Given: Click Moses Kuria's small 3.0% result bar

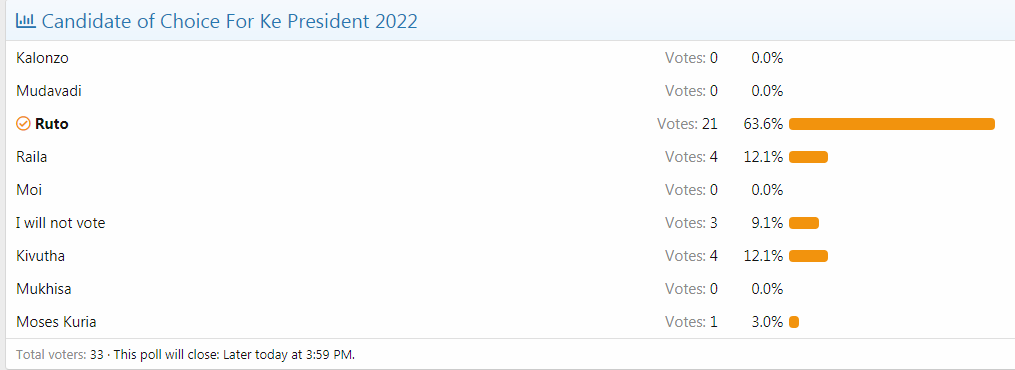Looking at the screenshot, I should click(794, 322).
